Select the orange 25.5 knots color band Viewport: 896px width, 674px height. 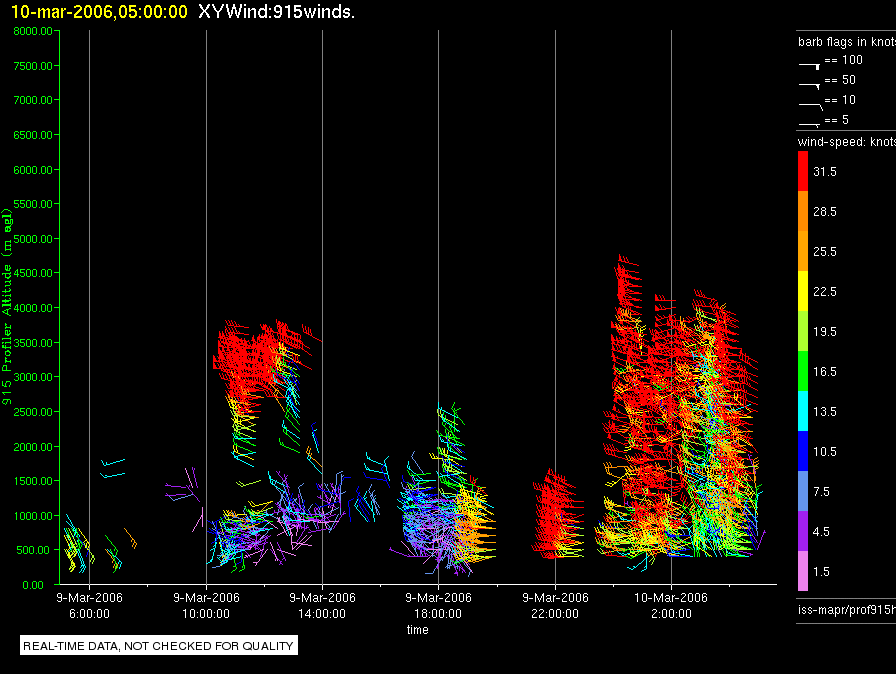click(x=803, y=251)
